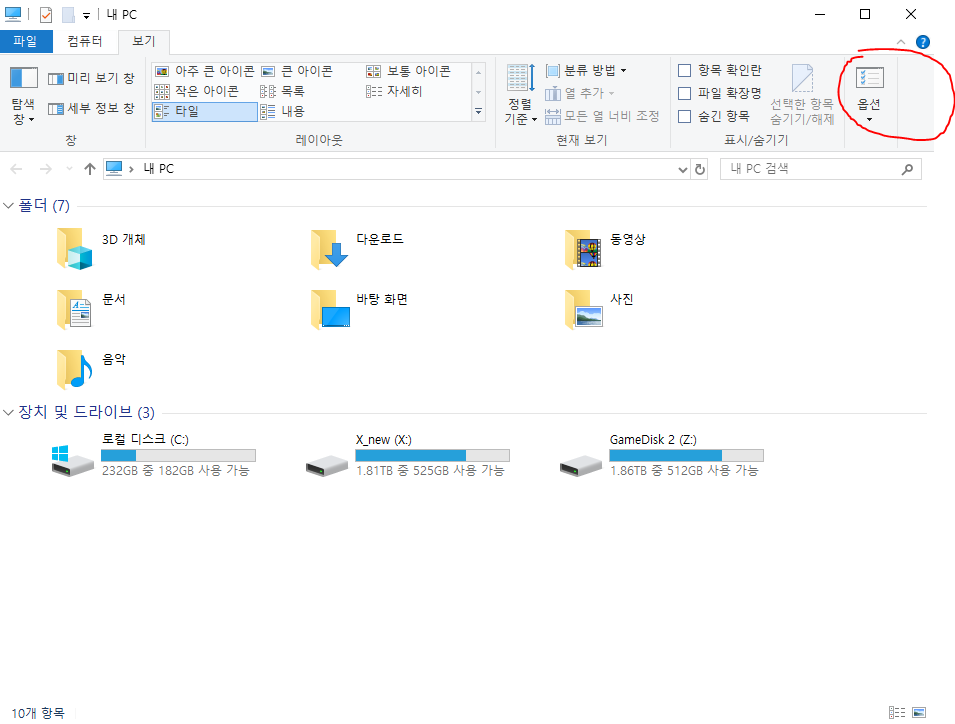955x724 pixels.
Task: Enable 숨긴 항목 checkbox
Action: point(685,116)
